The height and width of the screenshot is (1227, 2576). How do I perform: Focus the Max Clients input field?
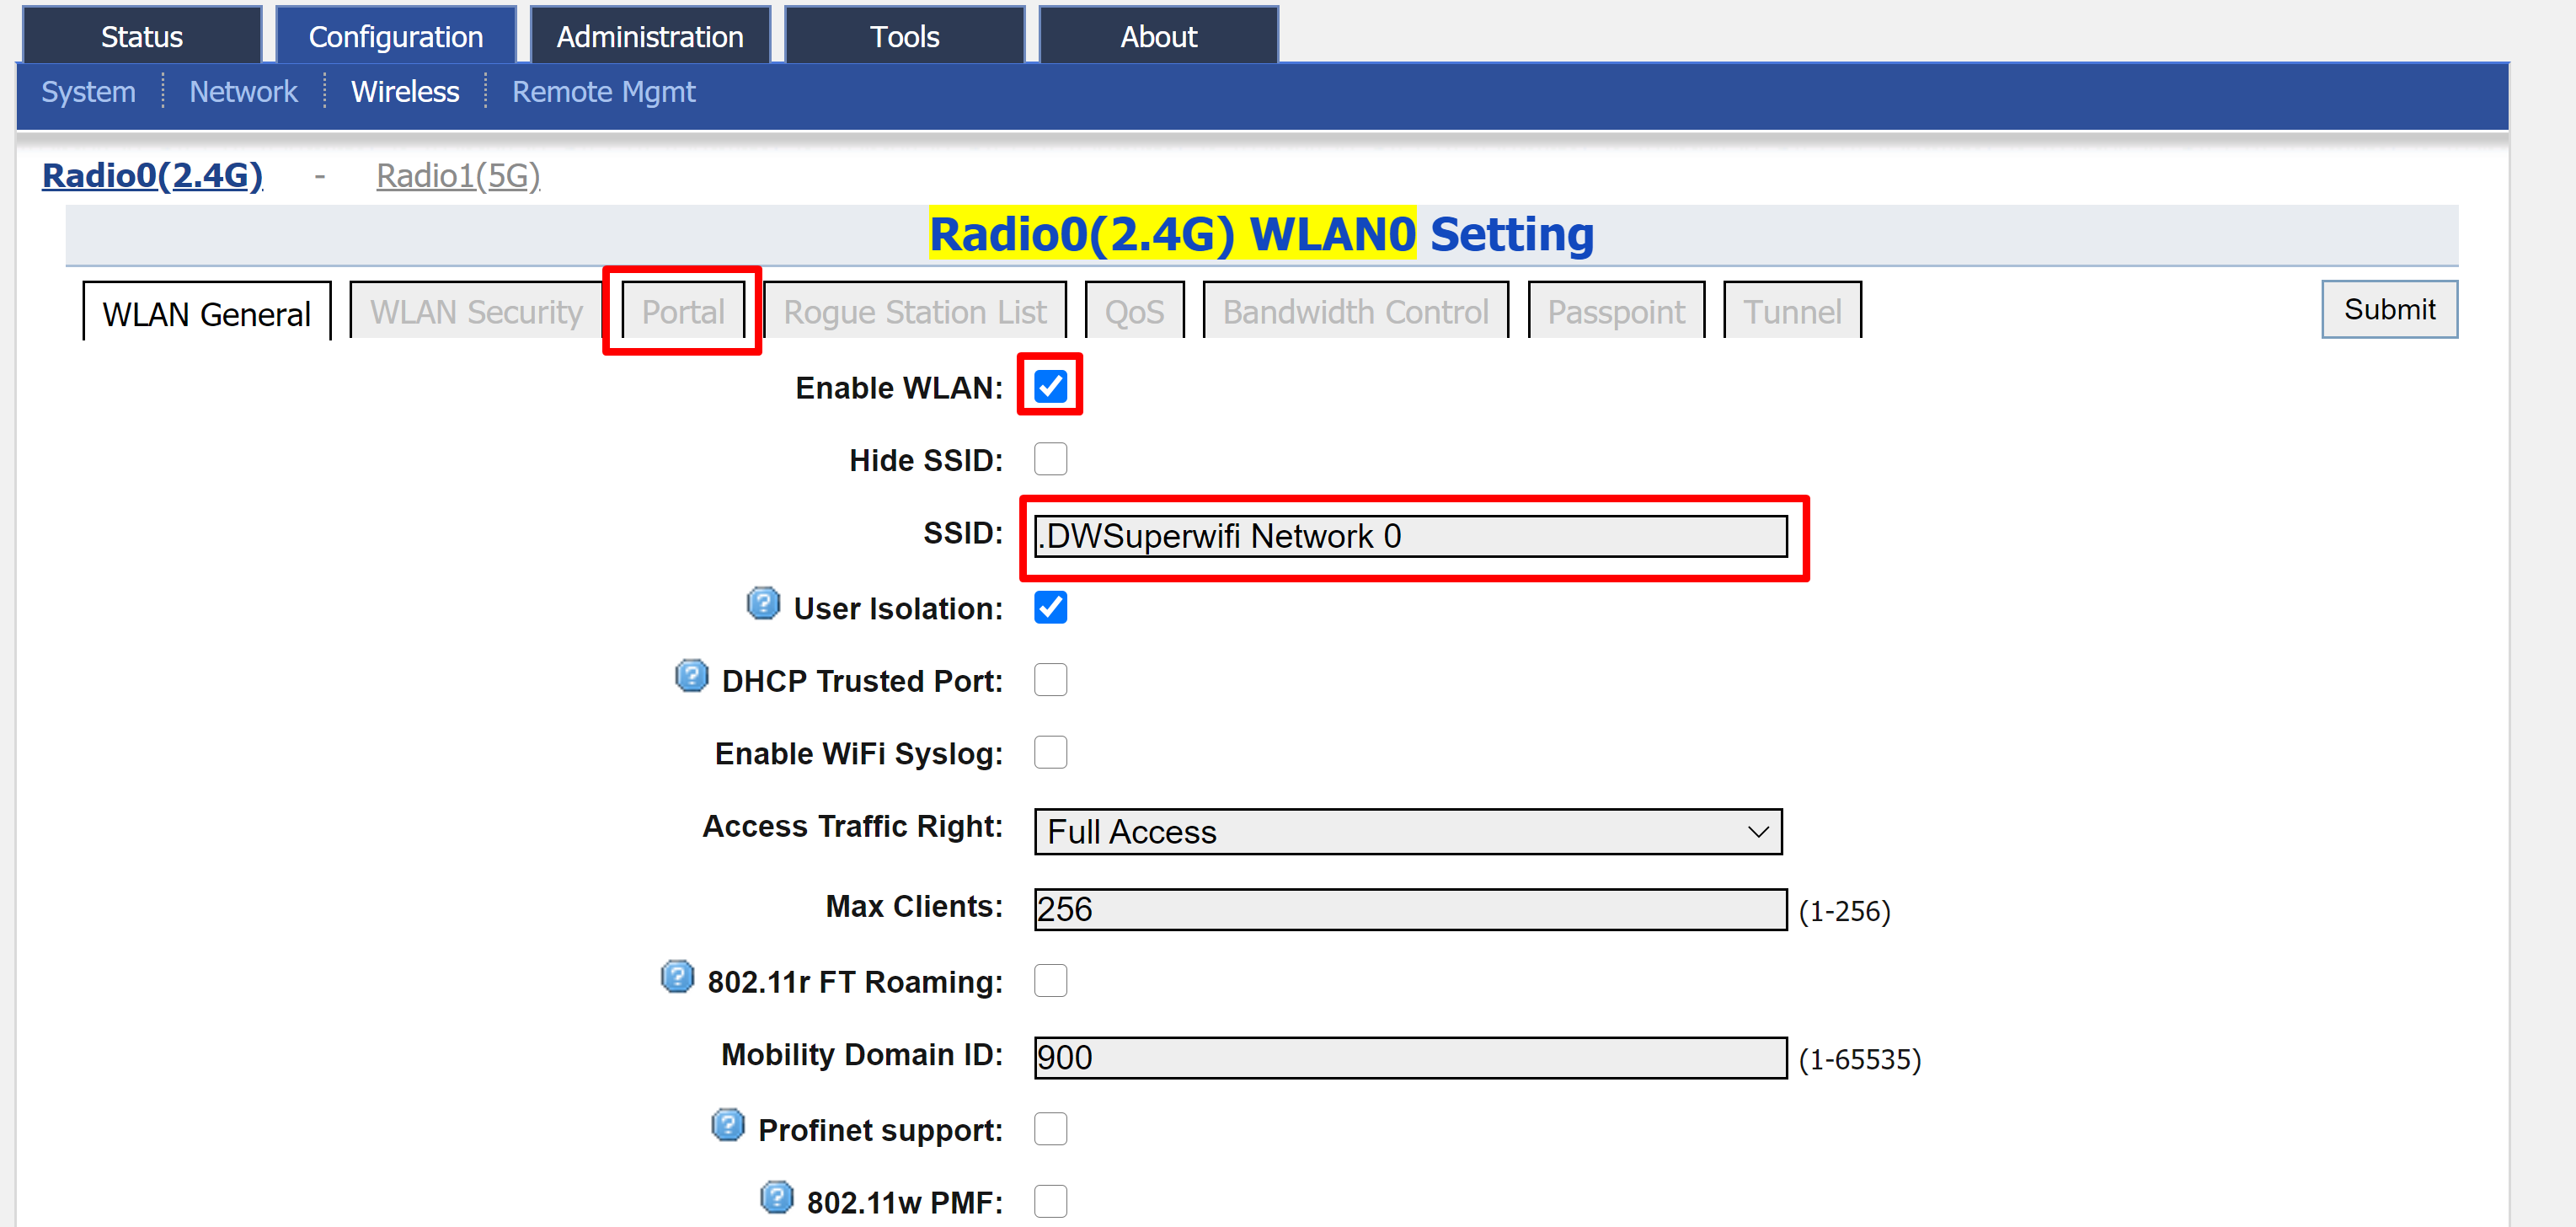[1410, 909]
